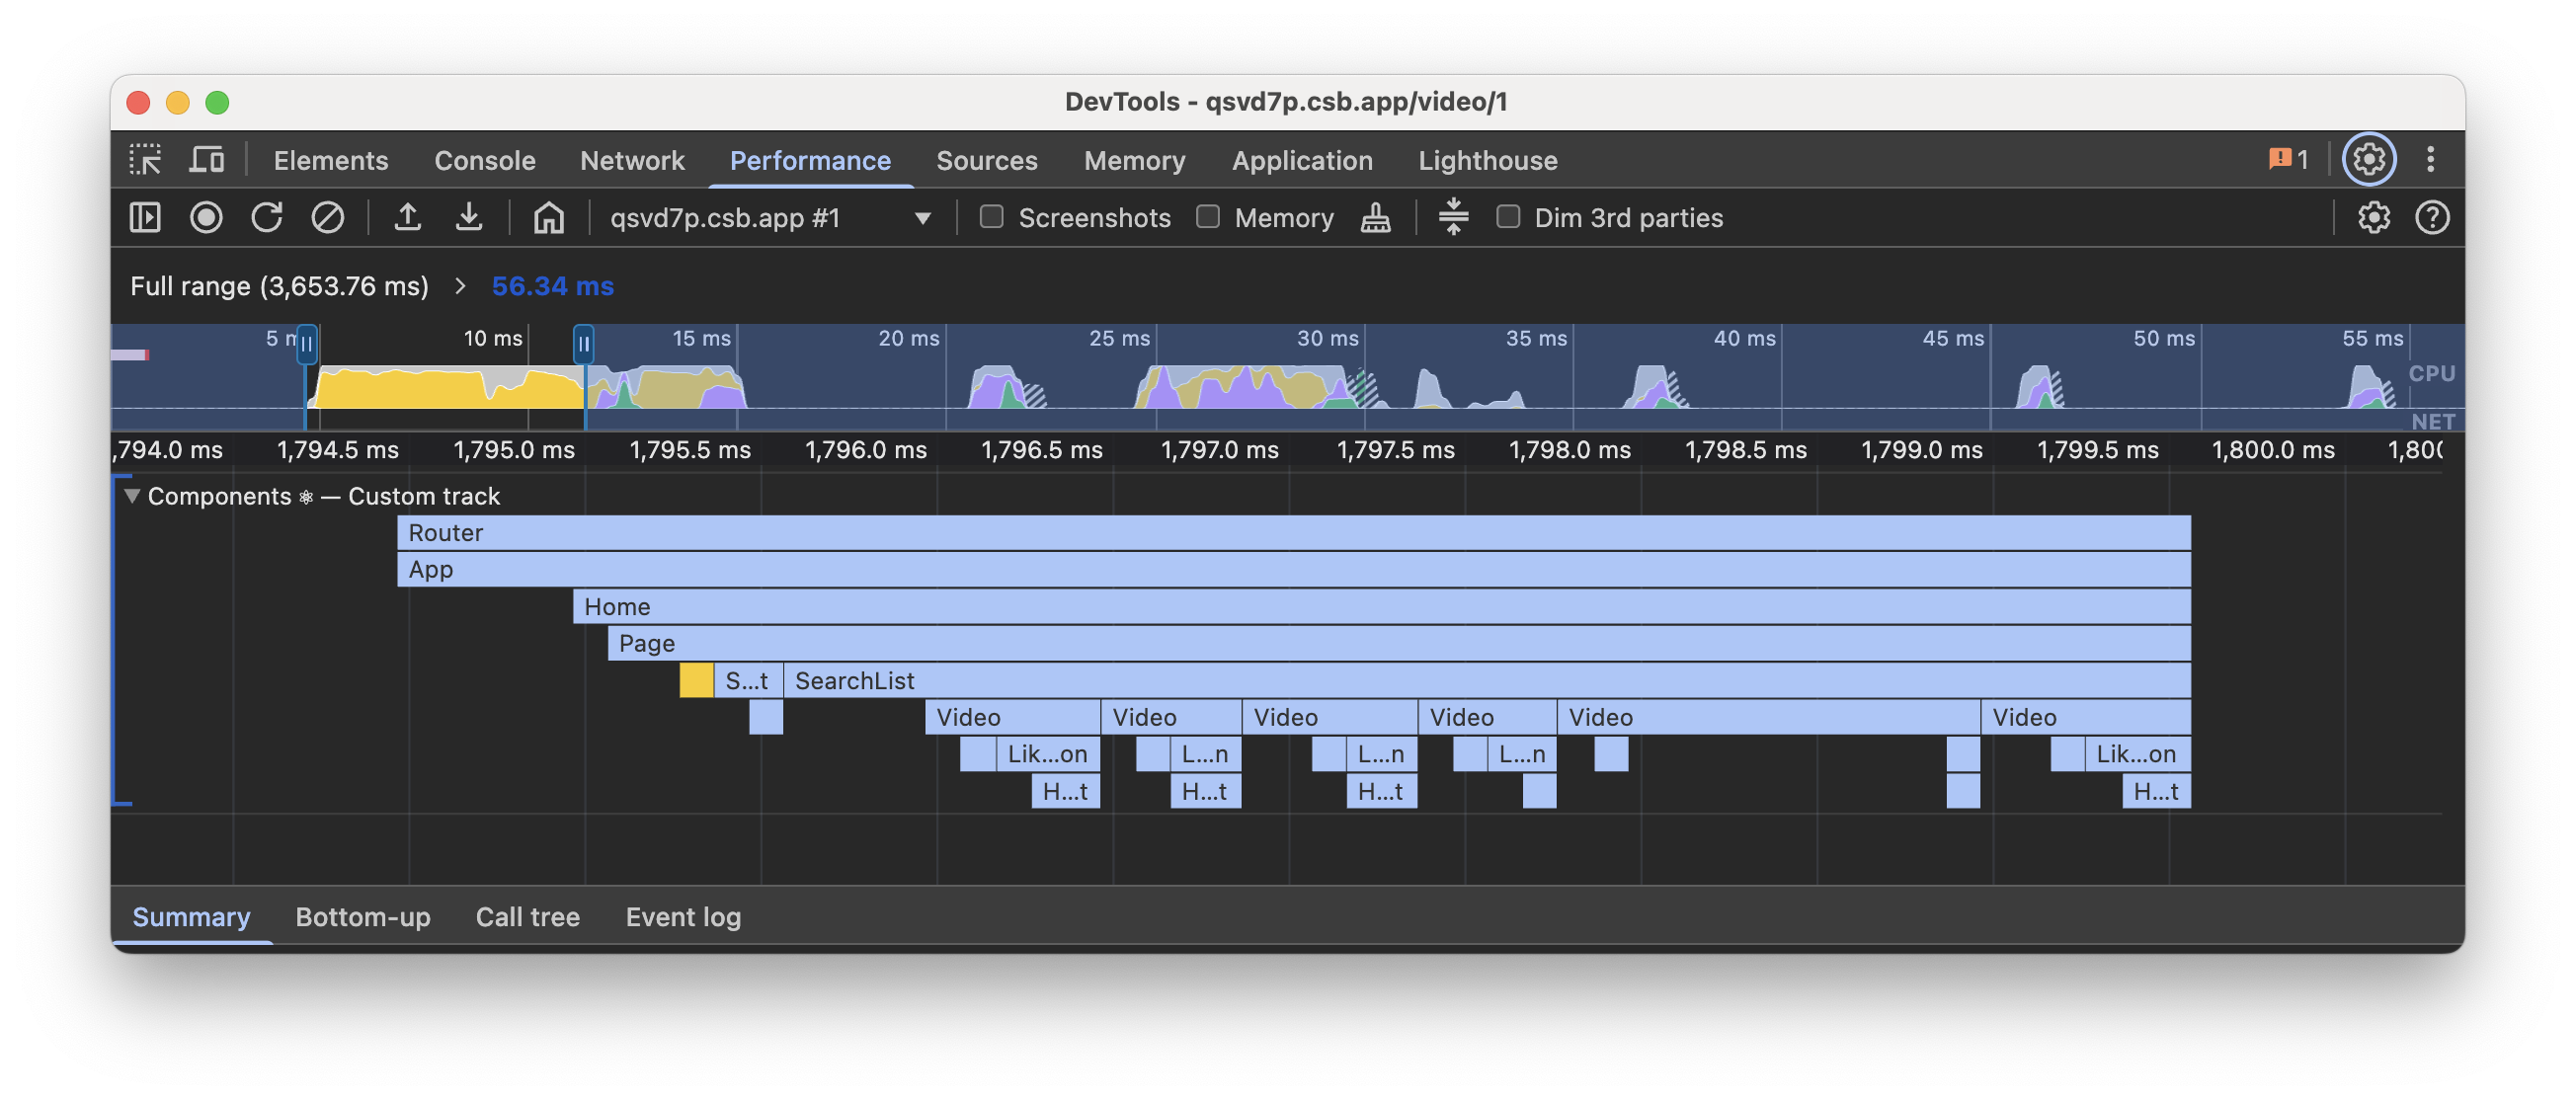Load a saved profile via upload icon

(408, 217)
